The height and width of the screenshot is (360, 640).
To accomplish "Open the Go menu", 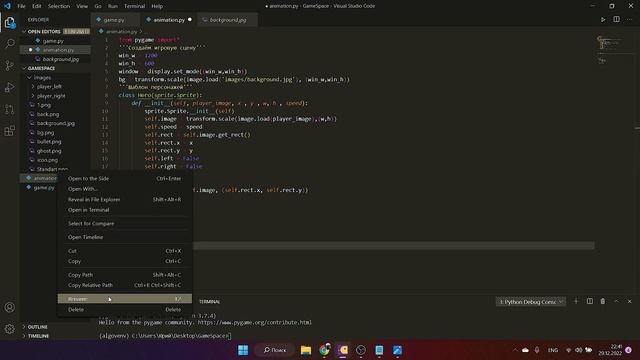I will point(98,6).
